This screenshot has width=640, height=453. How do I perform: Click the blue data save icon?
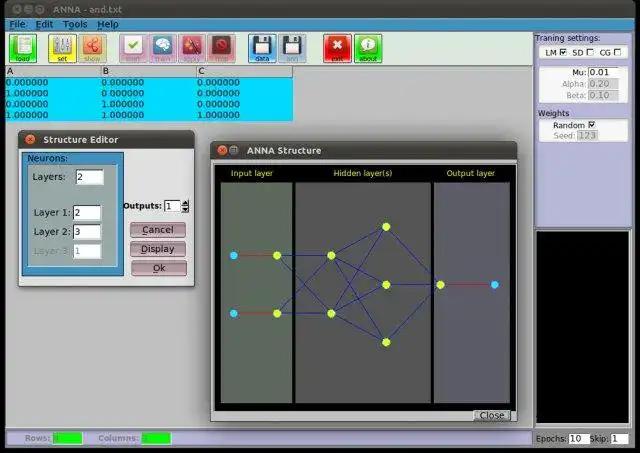point(262,49)
